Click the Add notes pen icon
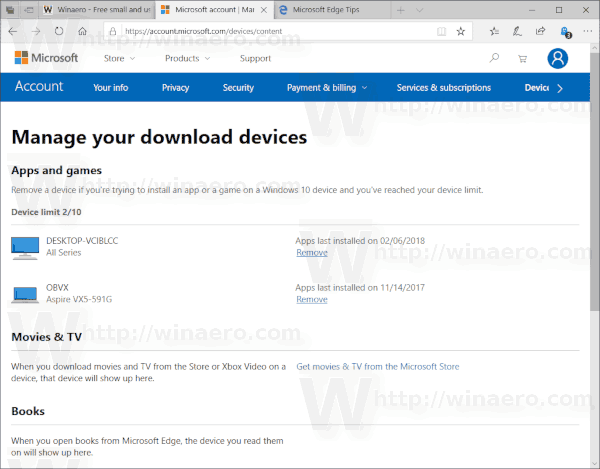 pos(517,31)
